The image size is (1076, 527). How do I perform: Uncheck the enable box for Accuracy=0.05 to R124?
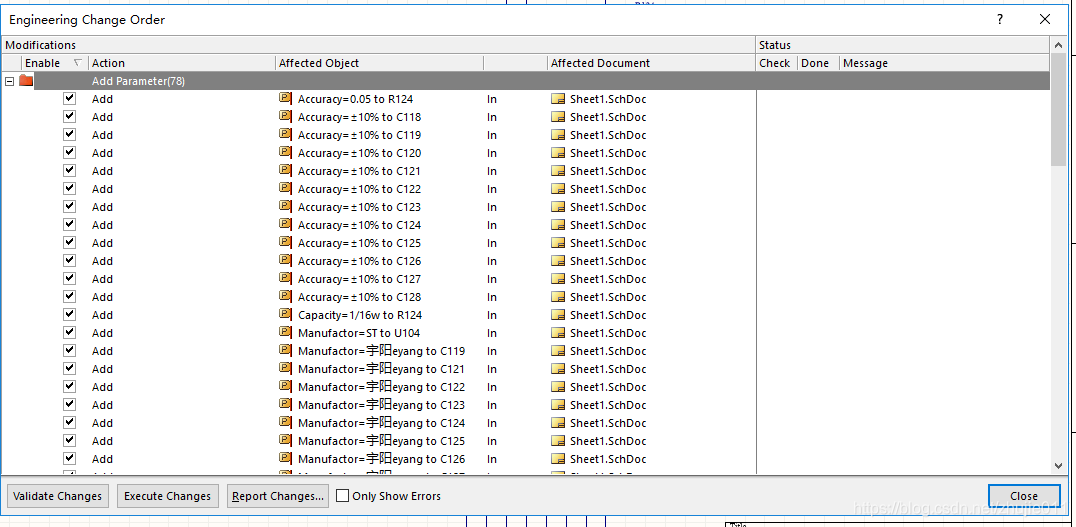pos(69,99)
